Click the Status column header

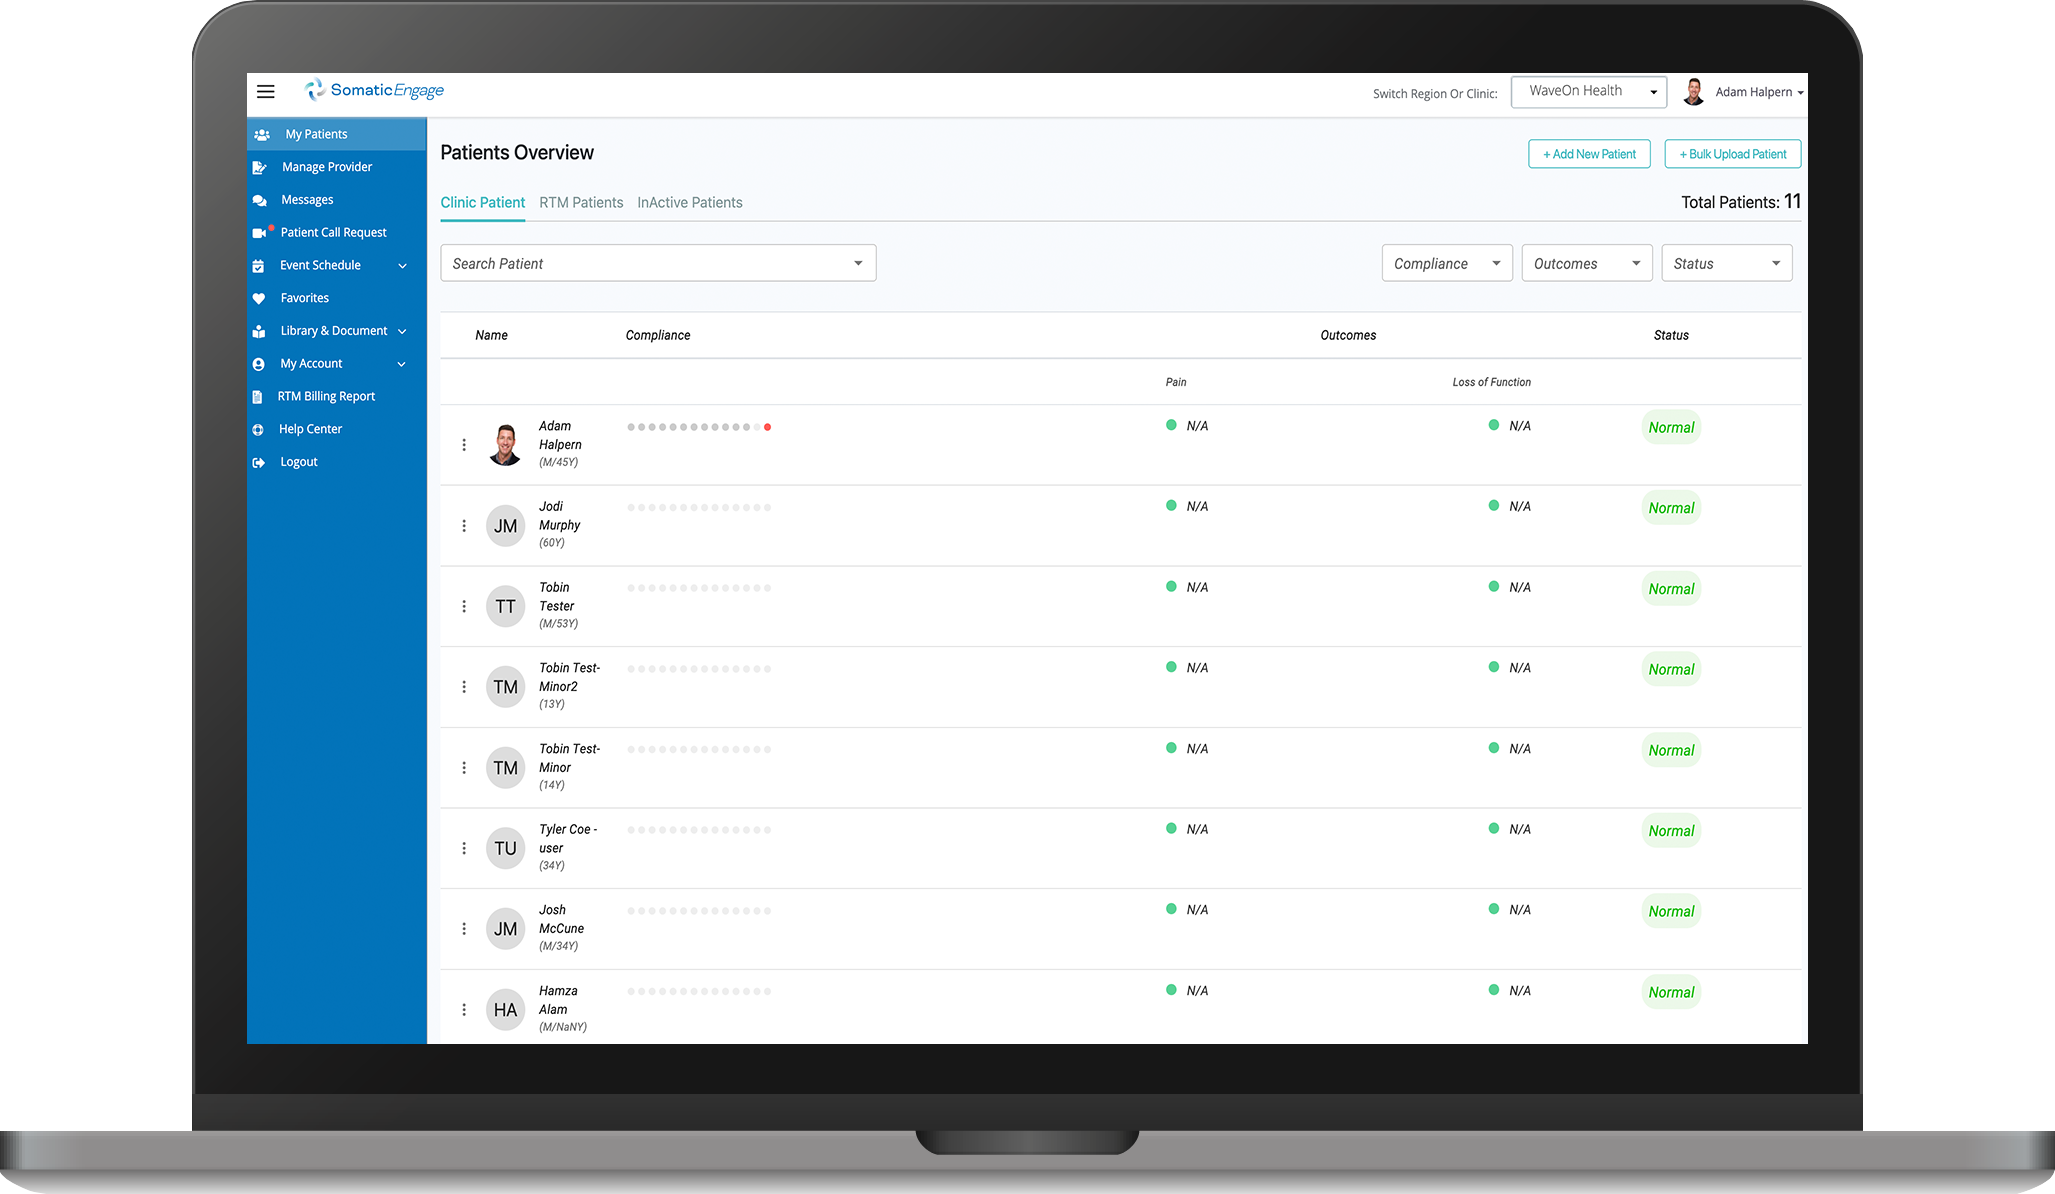tap(1671, 335)
